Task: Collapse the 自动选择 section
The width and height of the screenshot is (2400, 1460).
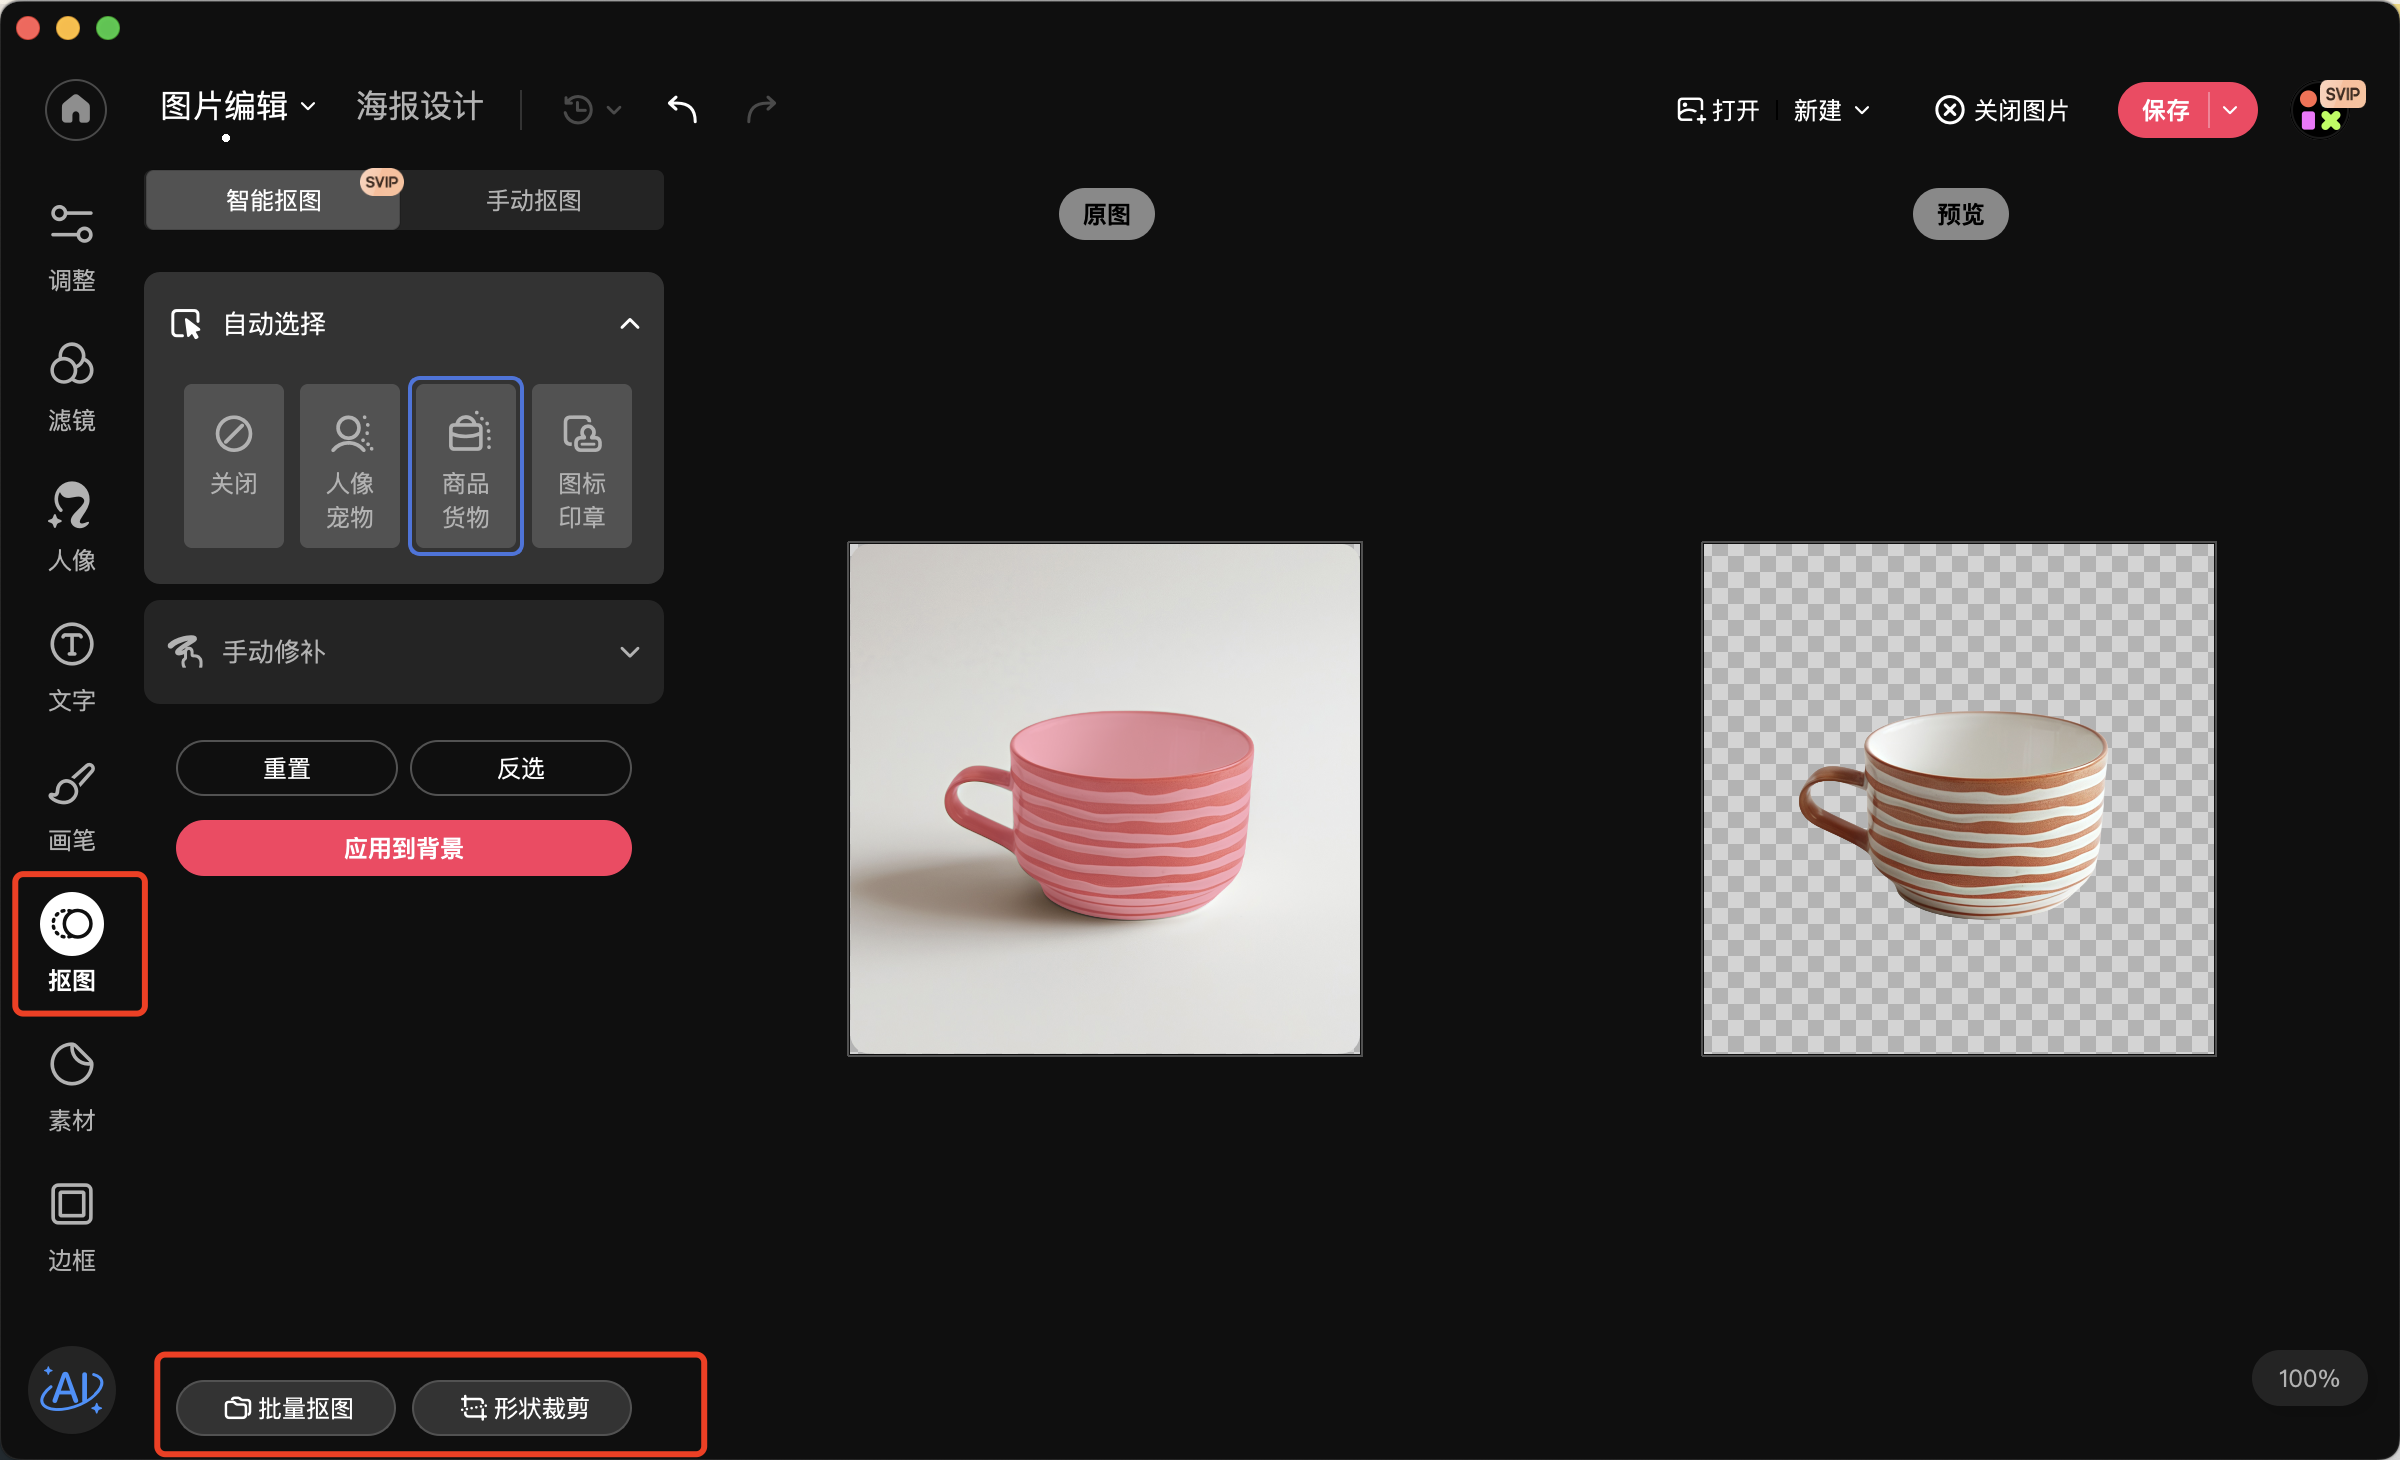Action: pos(629,324)
